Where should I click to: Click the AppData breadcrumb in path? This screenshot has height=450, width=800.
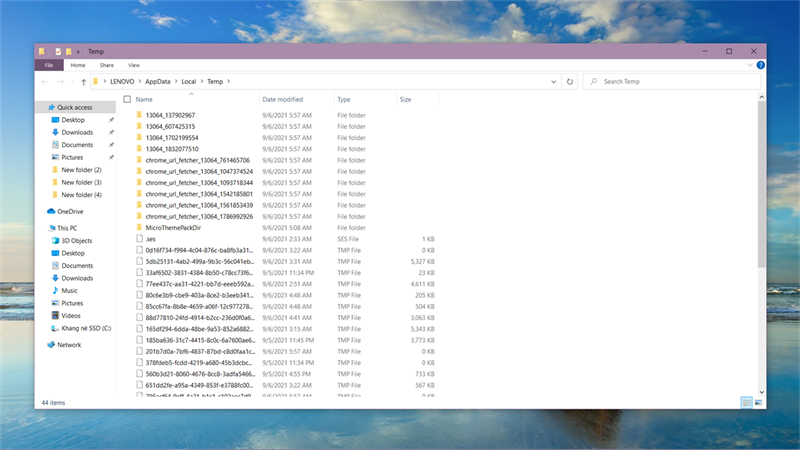tap(158, 82)
